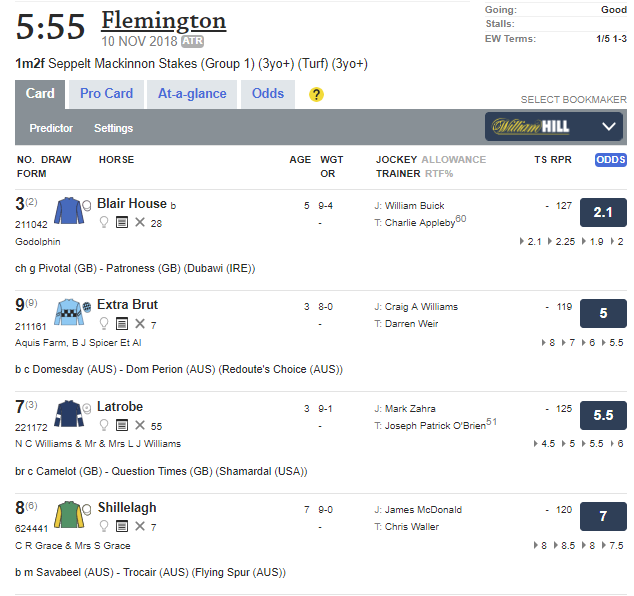Open the notes icon under Blair House
The height and width of the screenshot is (596, 634).
121,223
